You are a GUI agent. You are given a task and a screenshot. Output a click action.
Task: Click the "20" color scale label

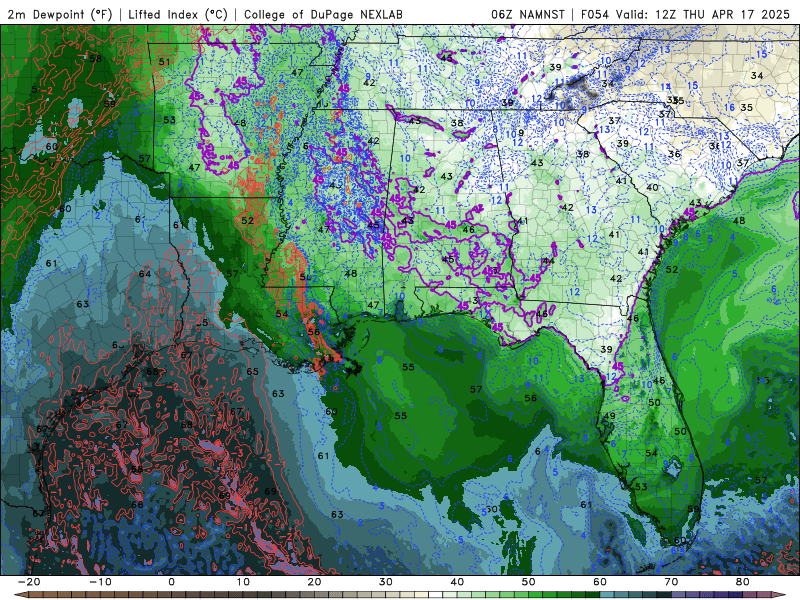(314, 582)
